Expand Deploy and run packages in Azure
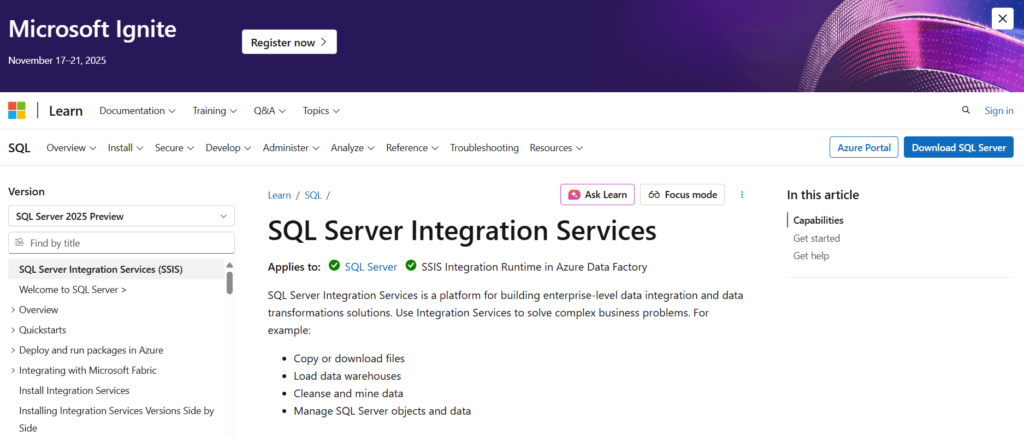This screenshot has width=1024, height=437. tap(87, 350)
